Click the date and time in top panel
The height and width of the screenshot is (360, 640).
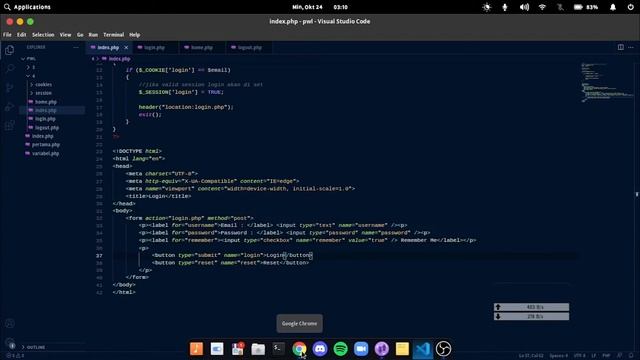pos(320,7)
